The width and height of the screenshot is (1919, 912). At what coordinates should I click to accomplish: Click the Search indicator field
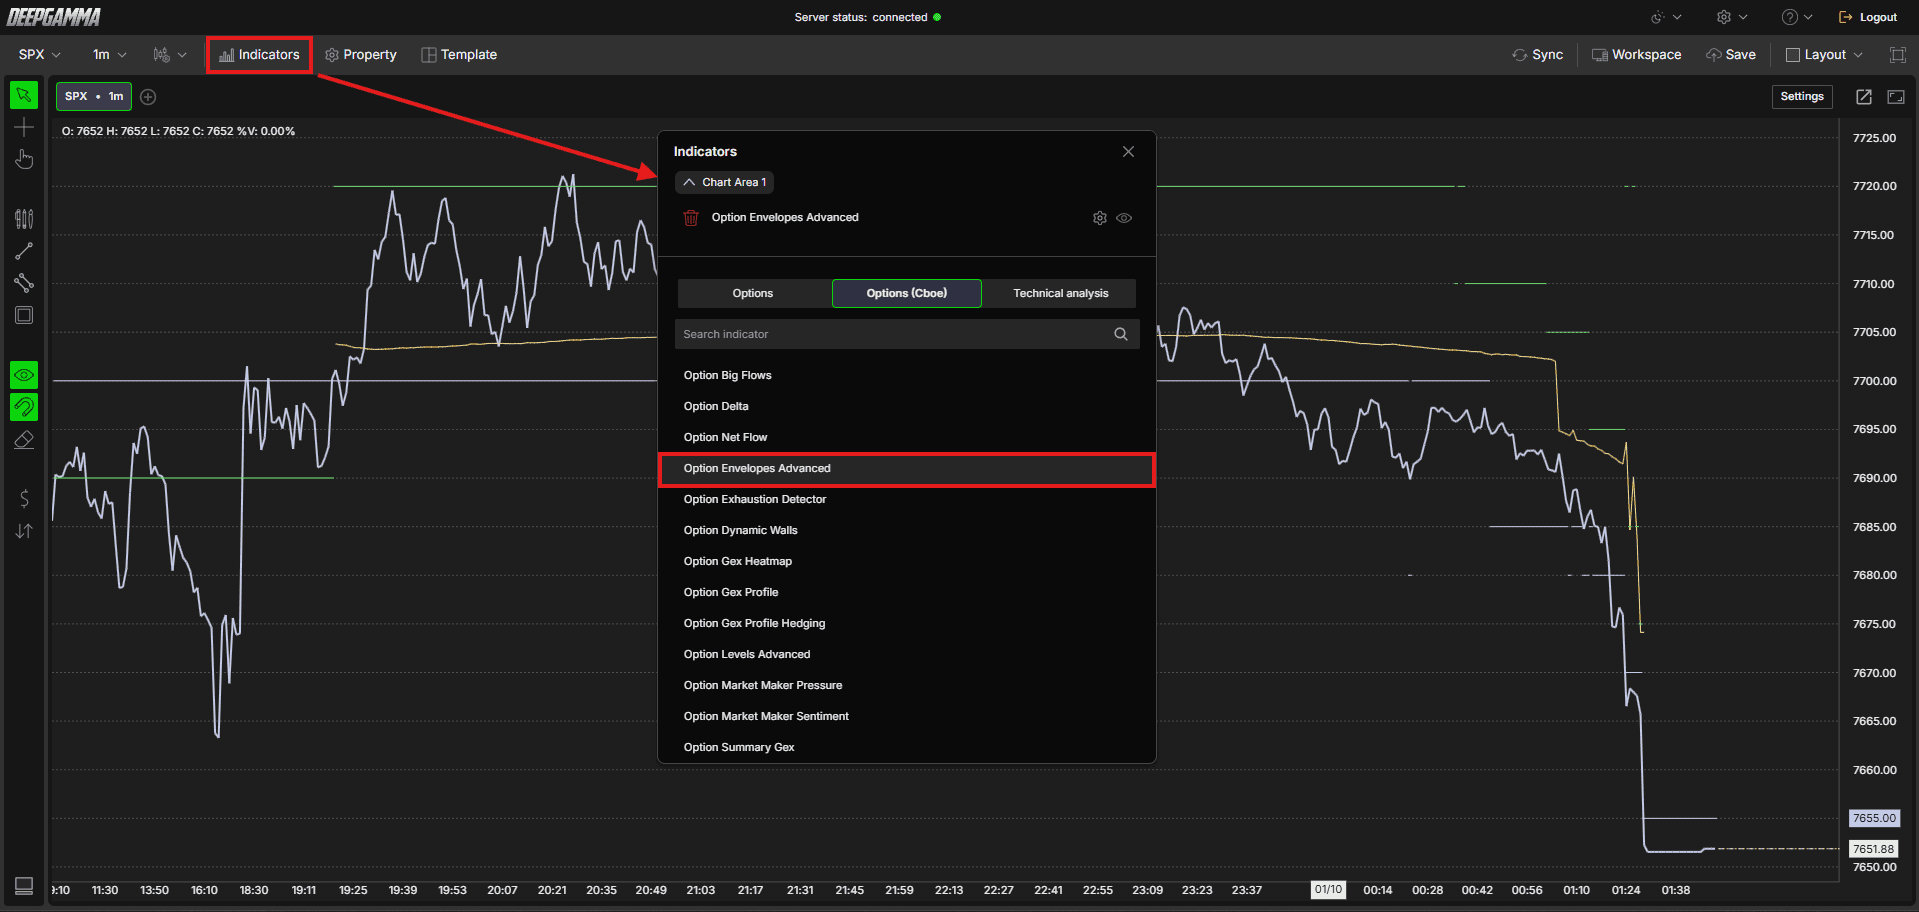(907, 334)
